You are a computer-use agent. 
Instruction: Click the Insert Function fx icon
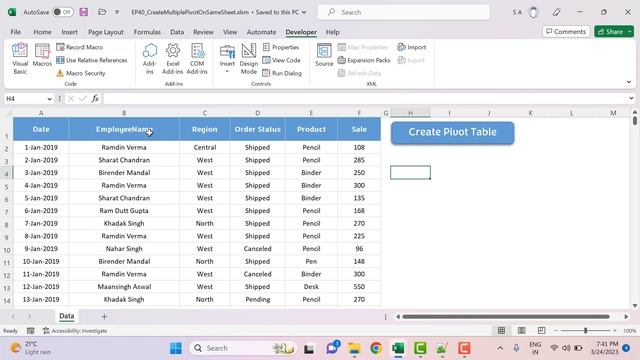coord(95,98)
